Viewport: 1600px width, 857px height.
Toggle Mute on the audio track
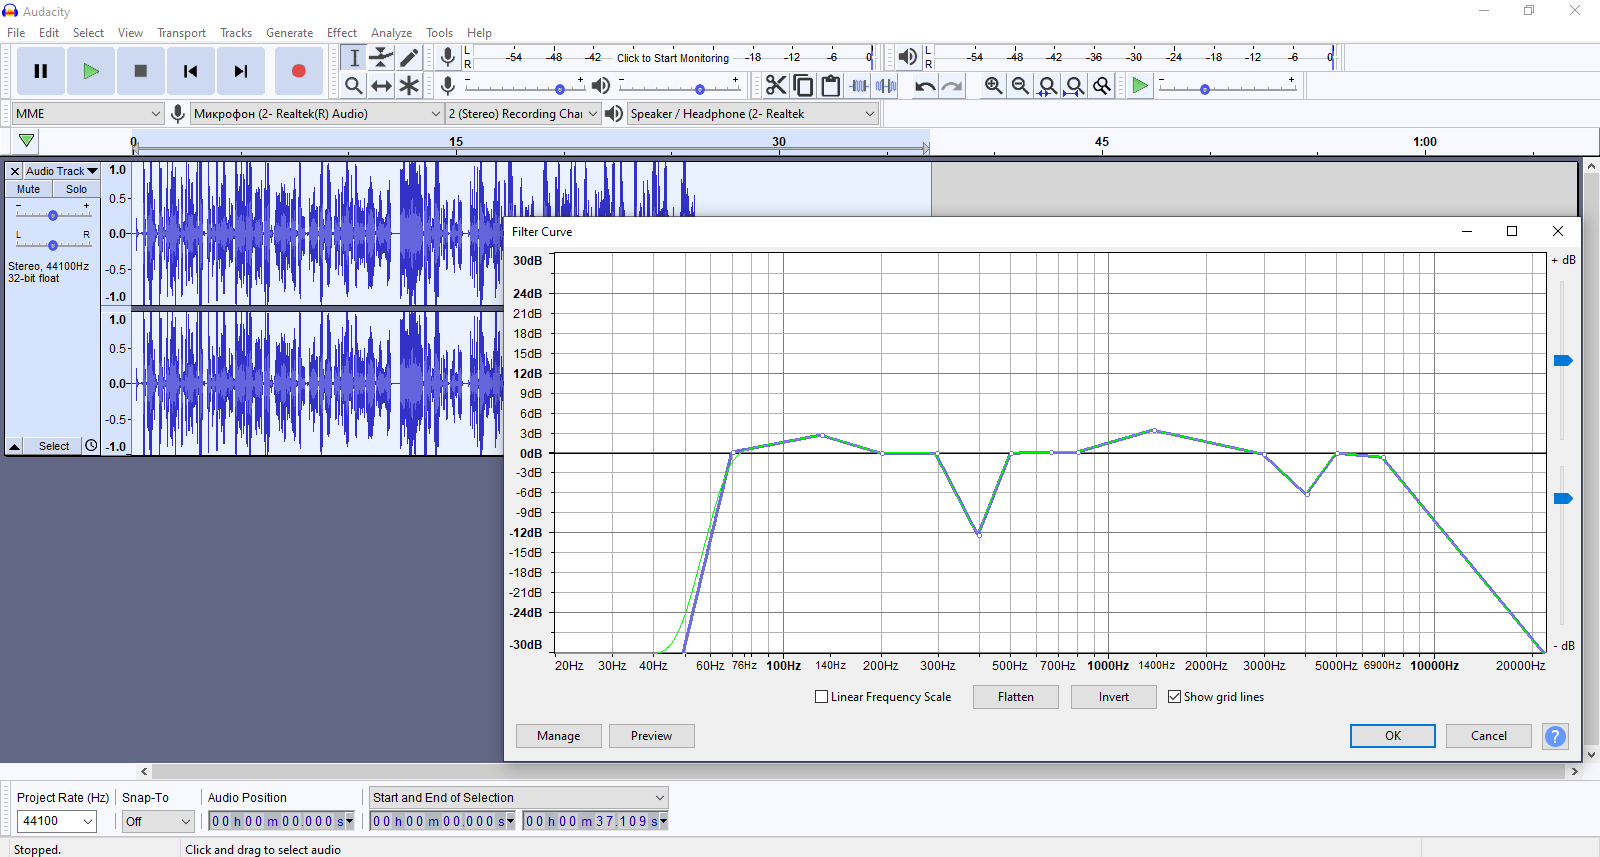29,189
